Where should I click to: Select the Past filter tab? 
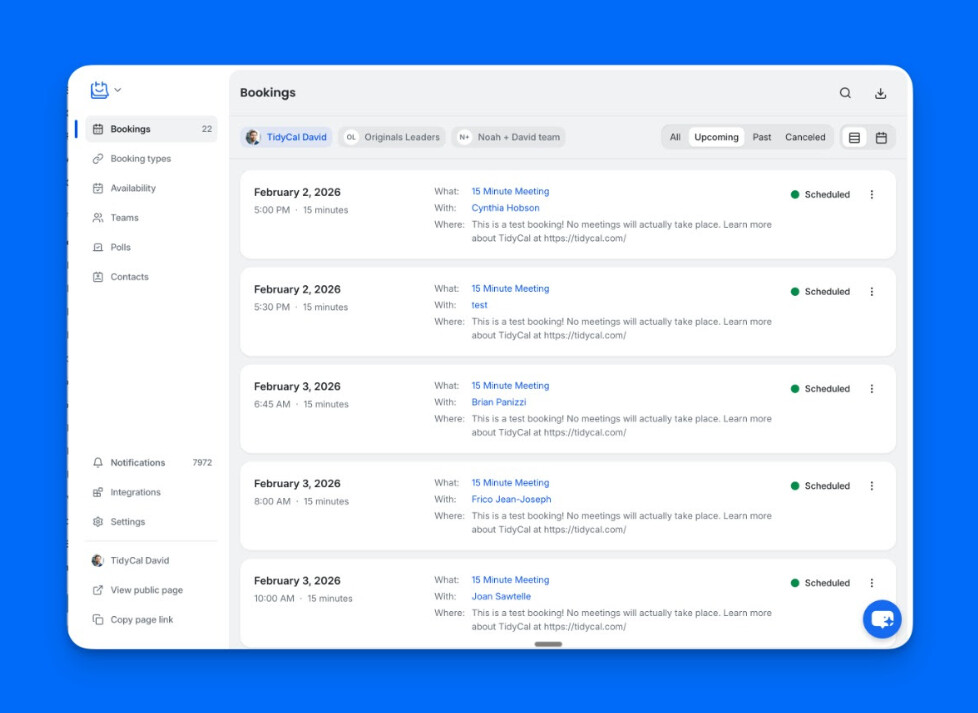click(762, 137)
